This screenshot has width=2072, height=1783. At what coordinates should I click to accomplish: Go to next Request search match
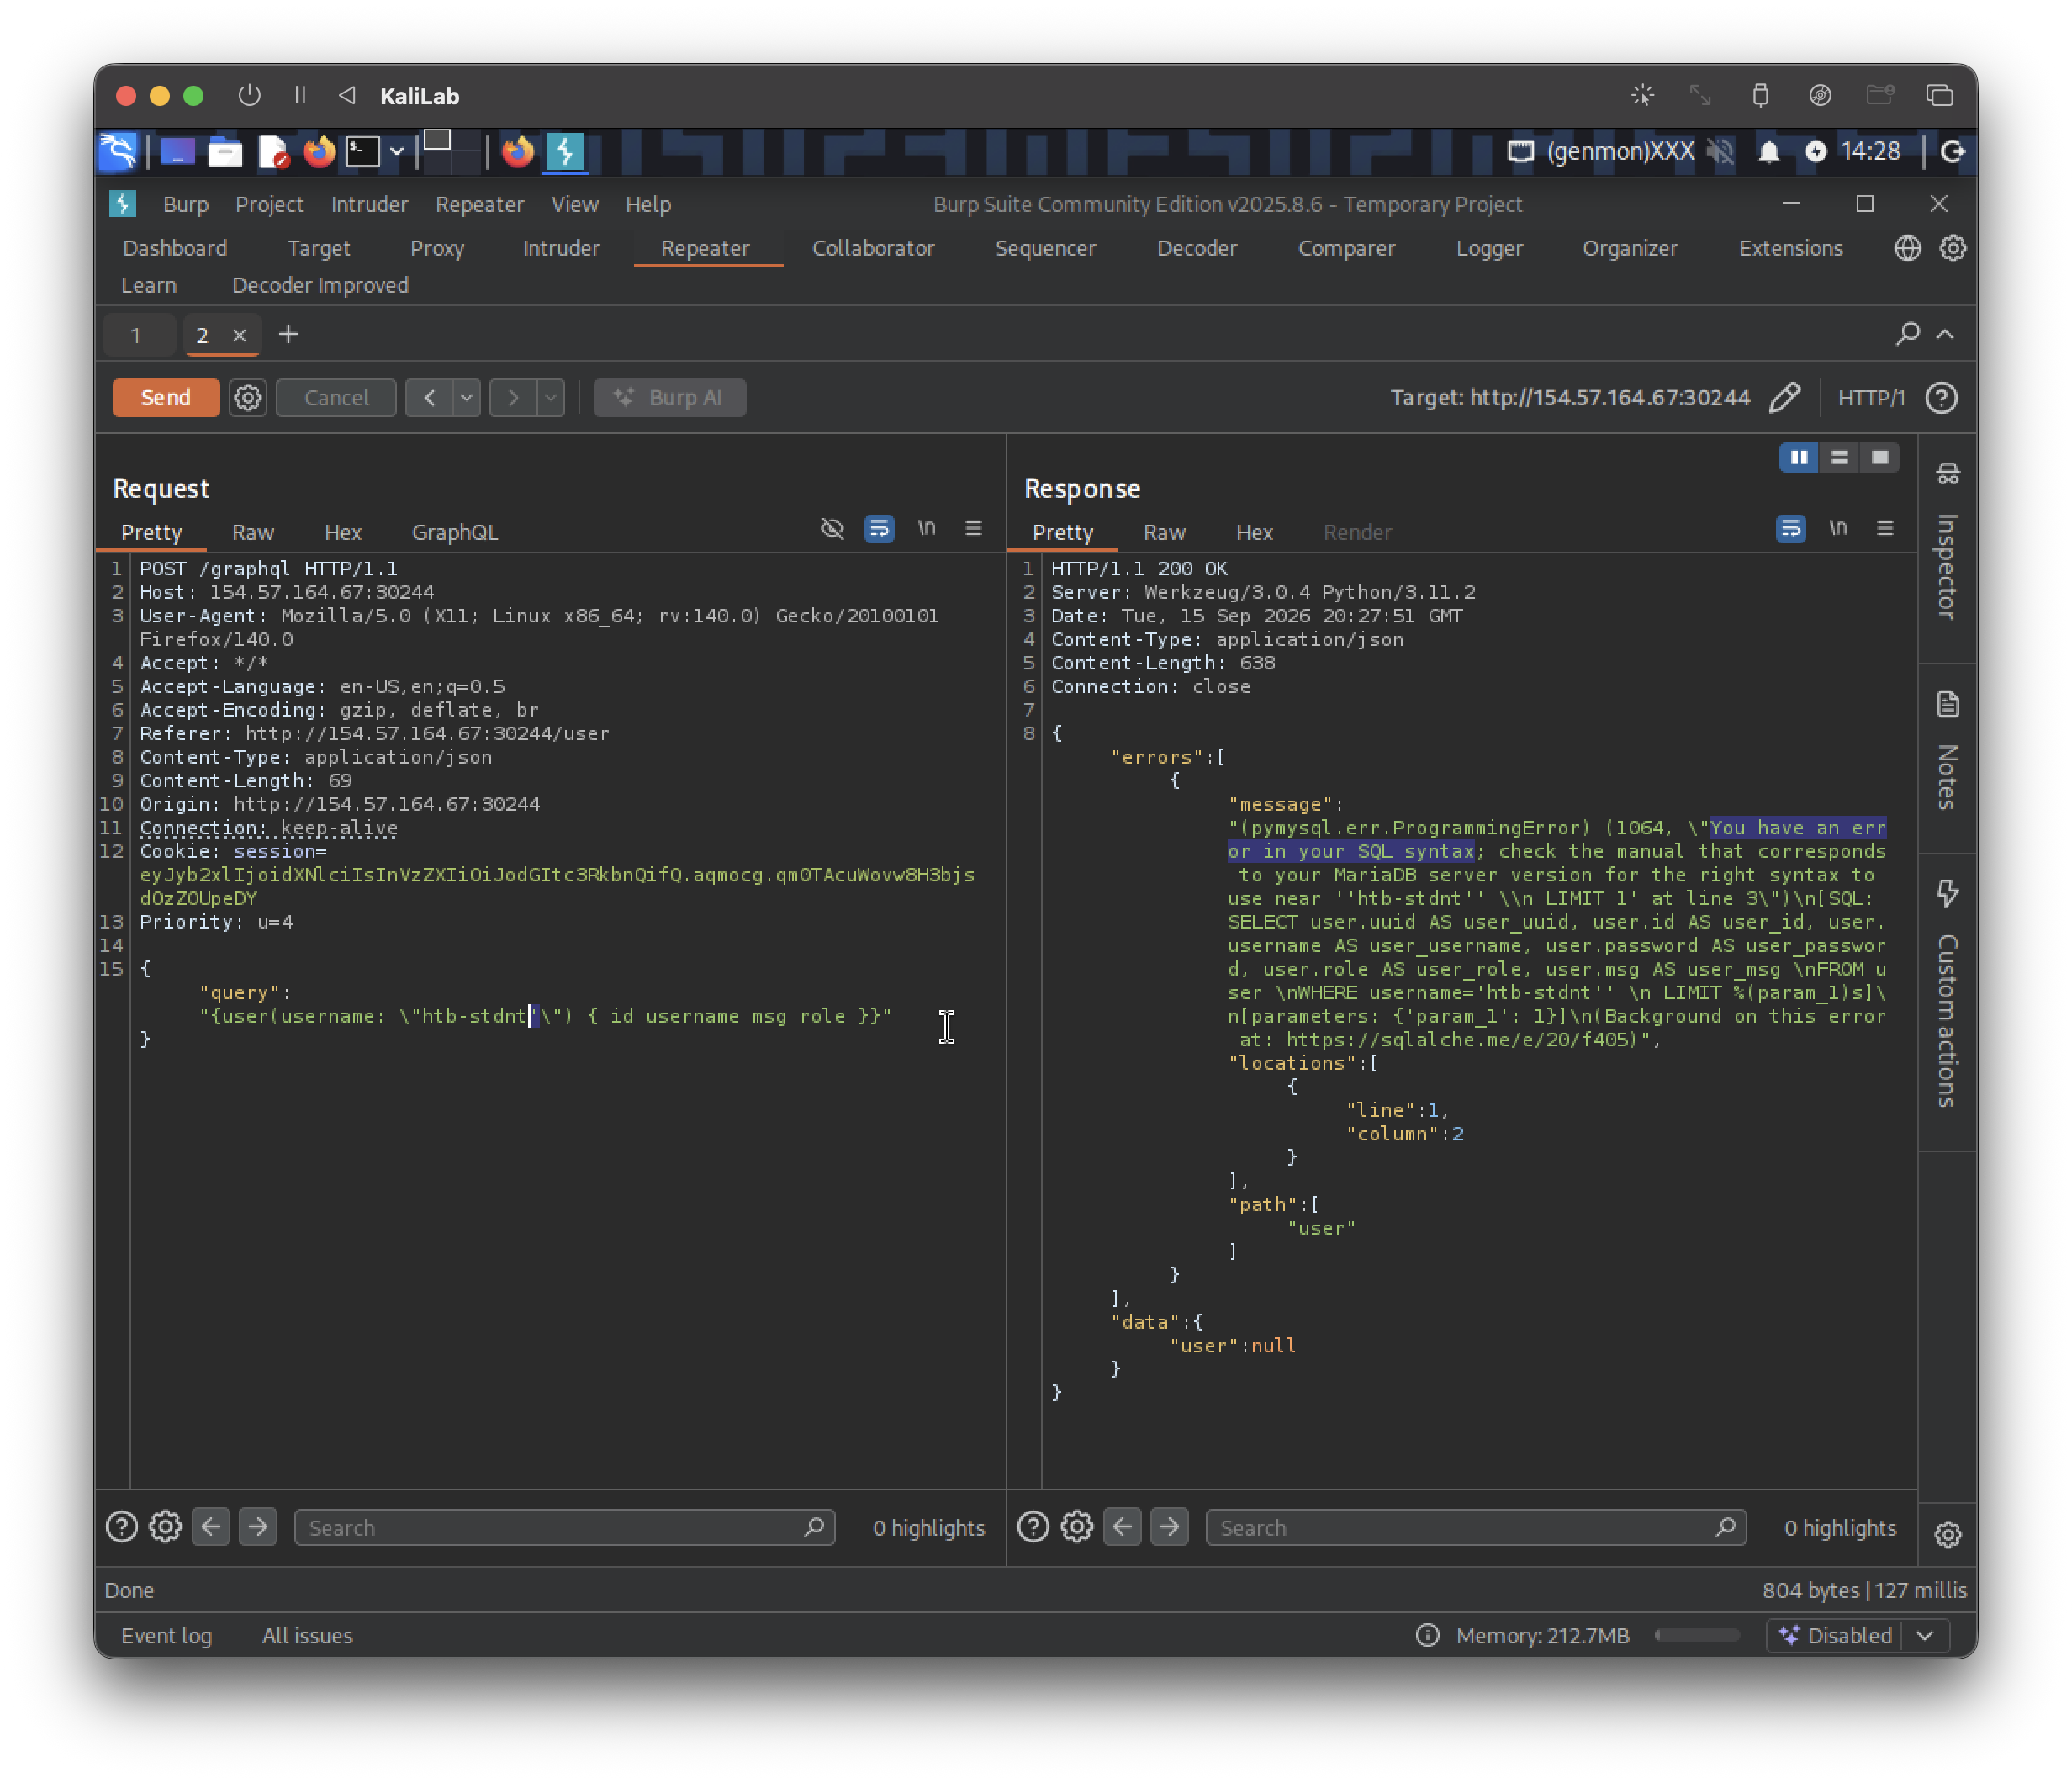tap(257, 1527)
